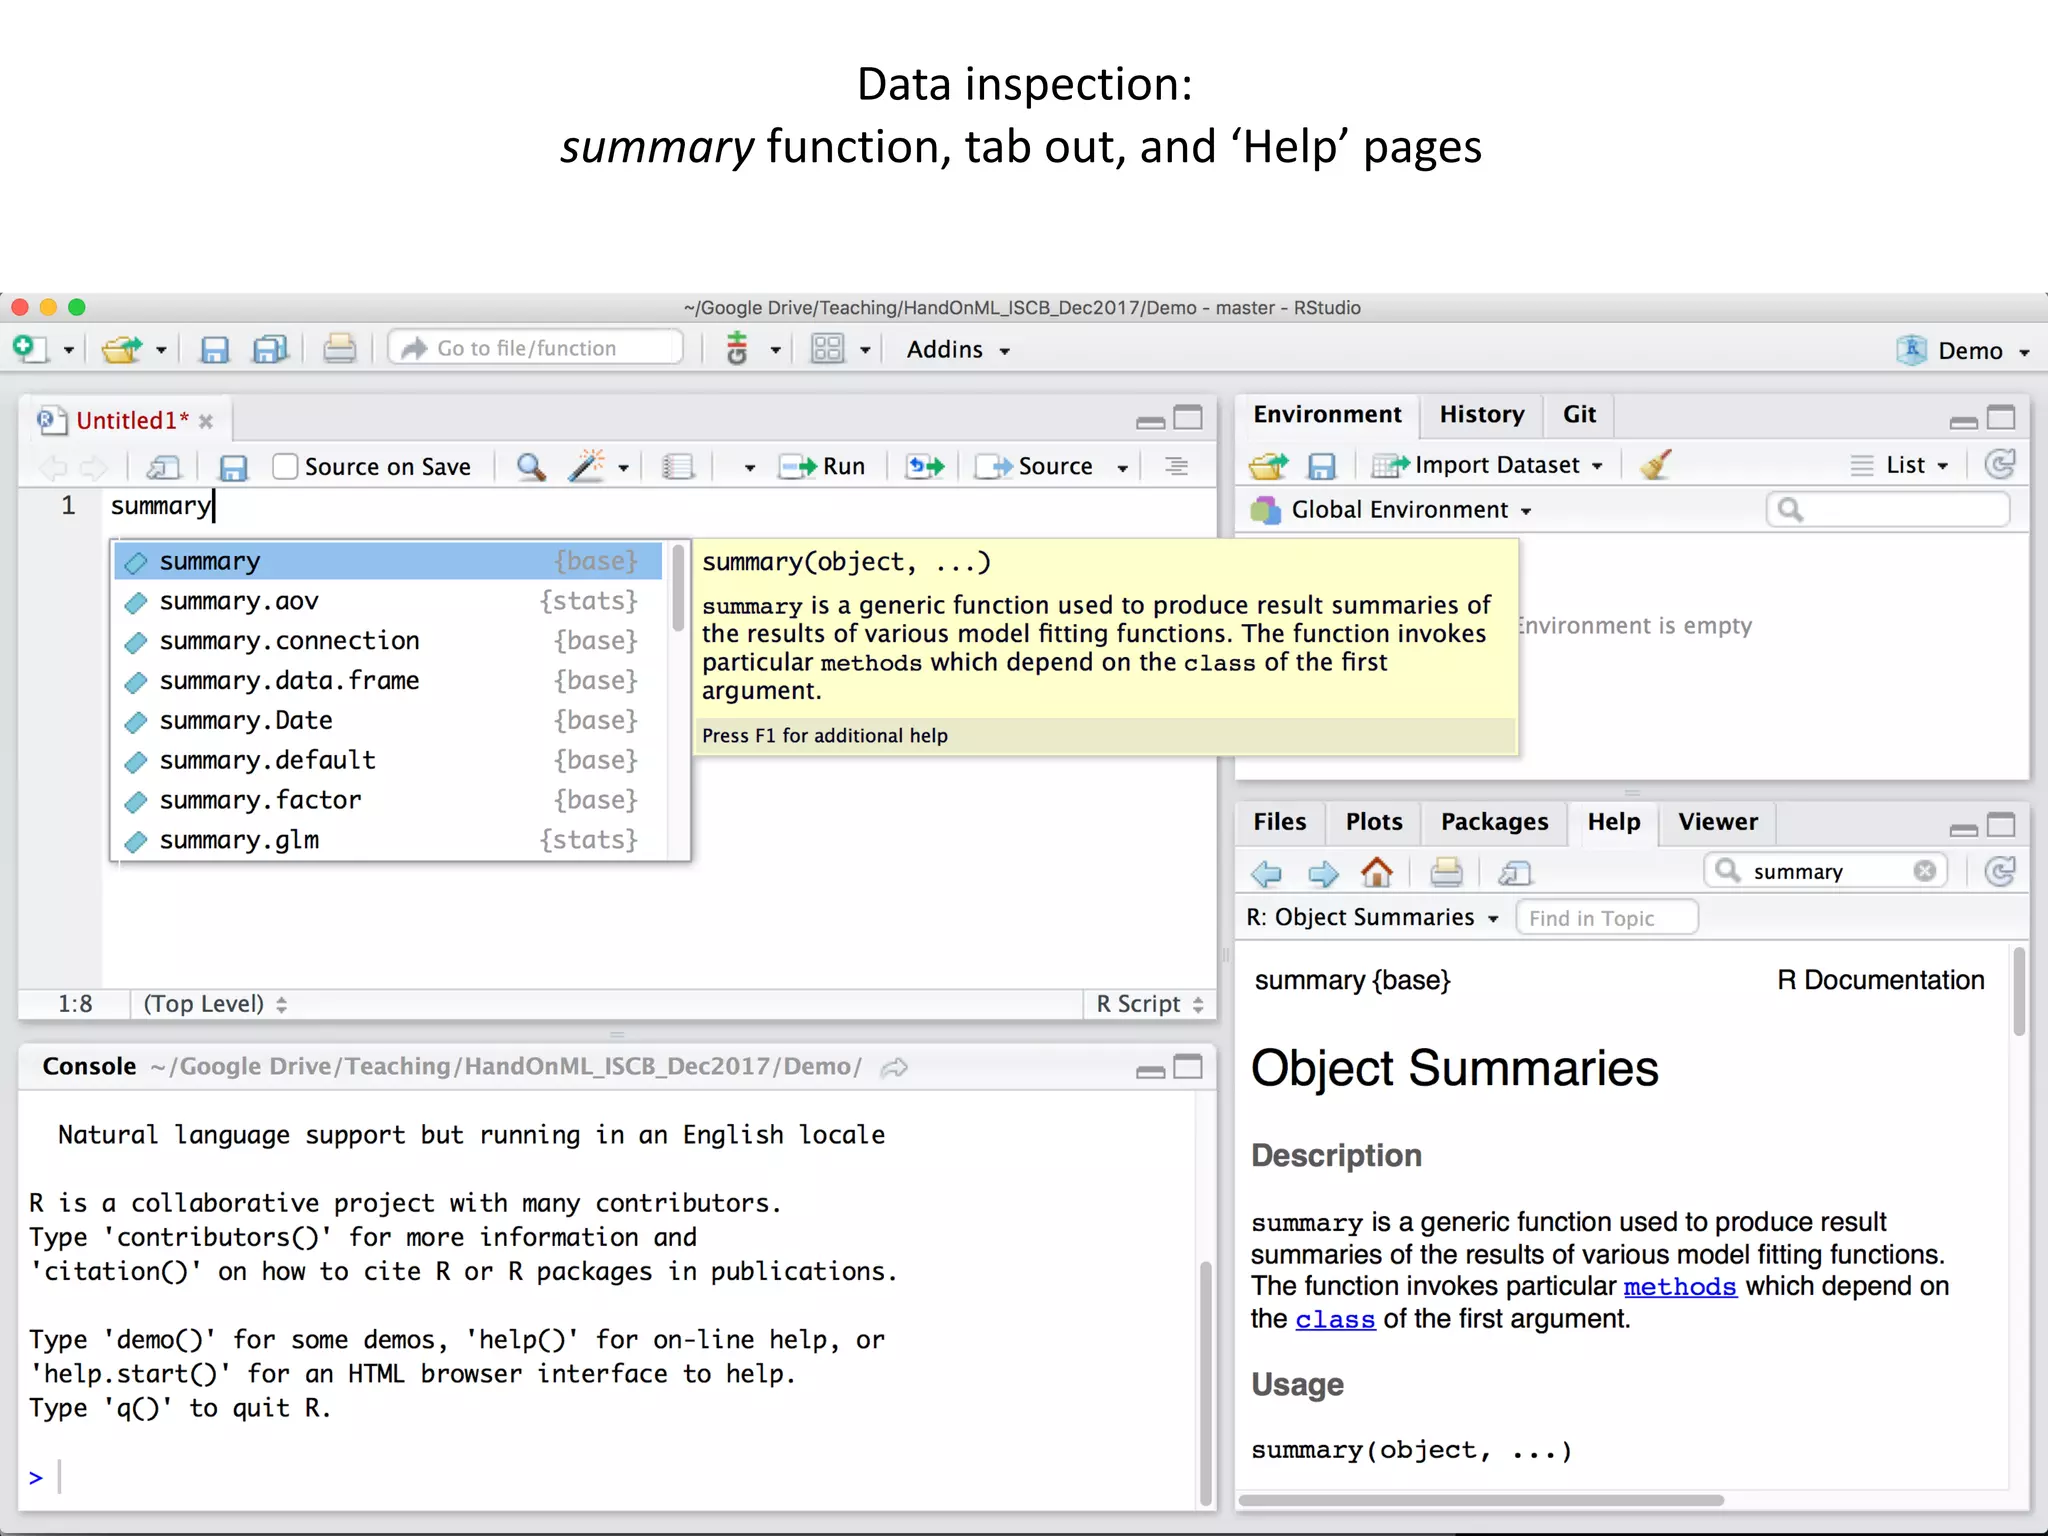This screenshot has height=1536, width=2048.
Task: Click the Source button
Action: tap(1034, 467)
